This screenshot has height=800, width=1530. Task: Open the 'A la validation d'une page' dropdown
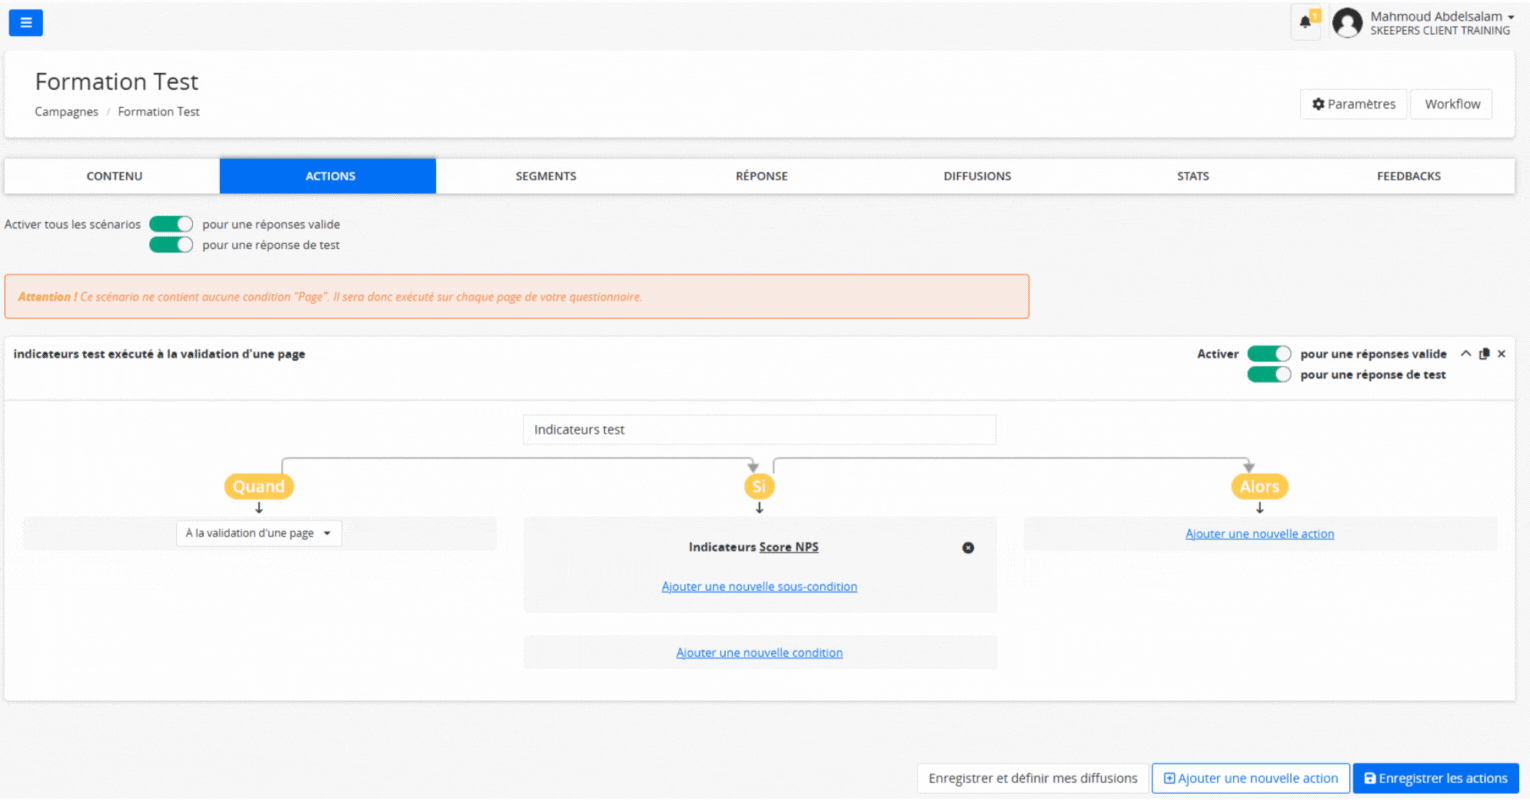tap(259, 534)
